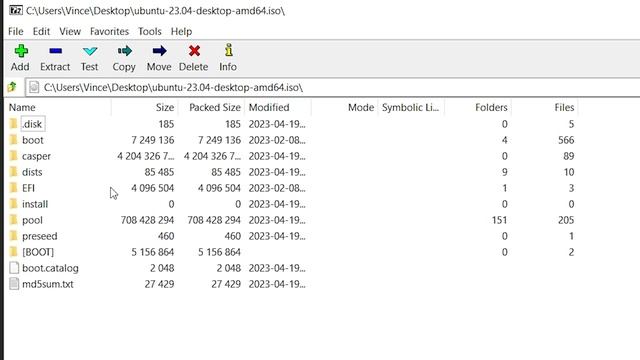Click EFI packed size 4 096 504
The image size is (640, 360).
click(x=219, y=188)
